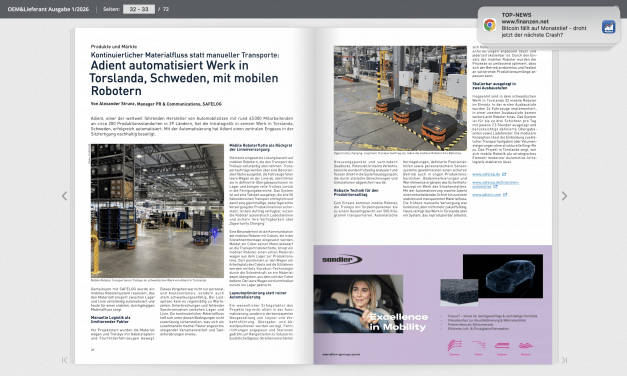Click the page number field showing 32 - 33

[x=139, y=9]
